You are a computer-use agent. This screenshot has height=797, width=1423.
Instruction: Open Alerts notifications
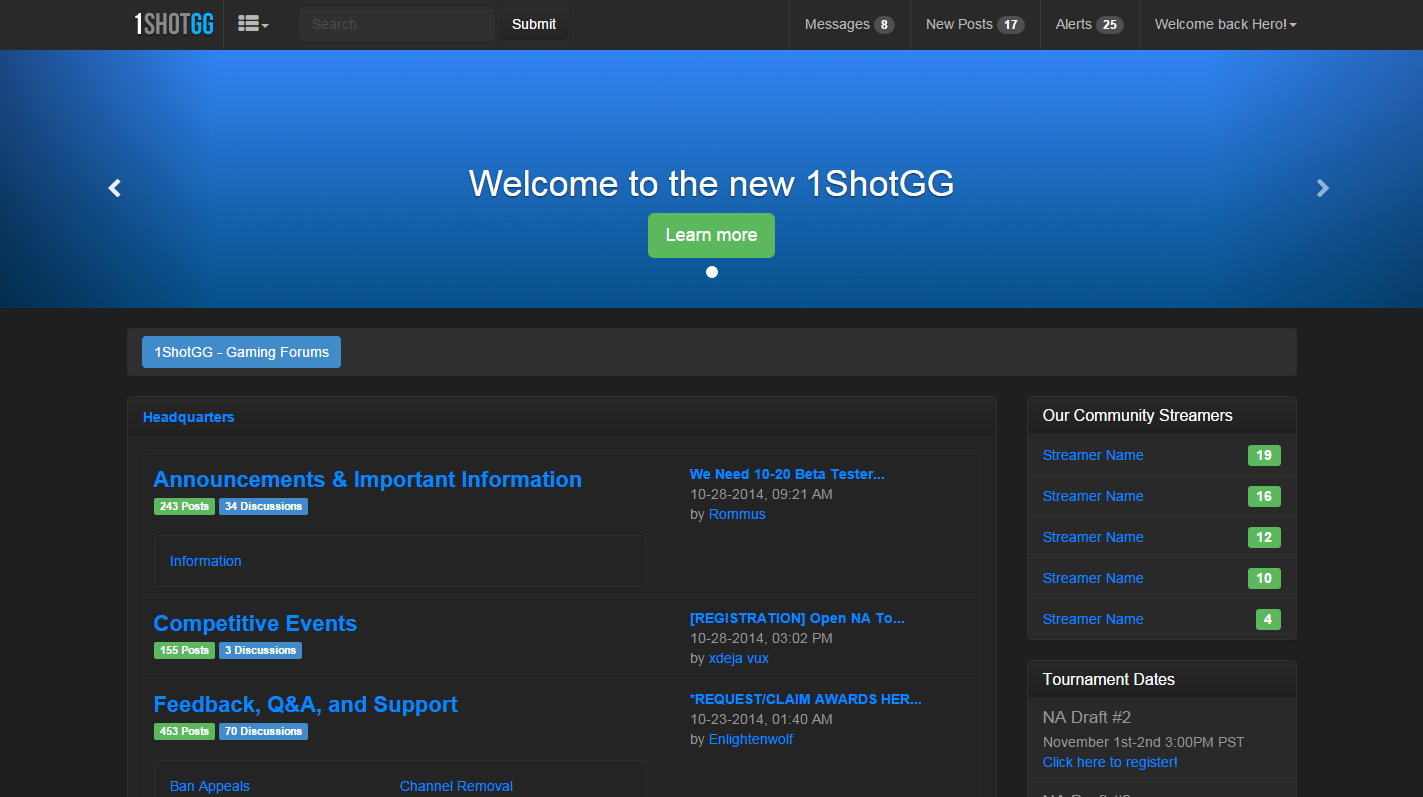click(x=1089, y=24)
